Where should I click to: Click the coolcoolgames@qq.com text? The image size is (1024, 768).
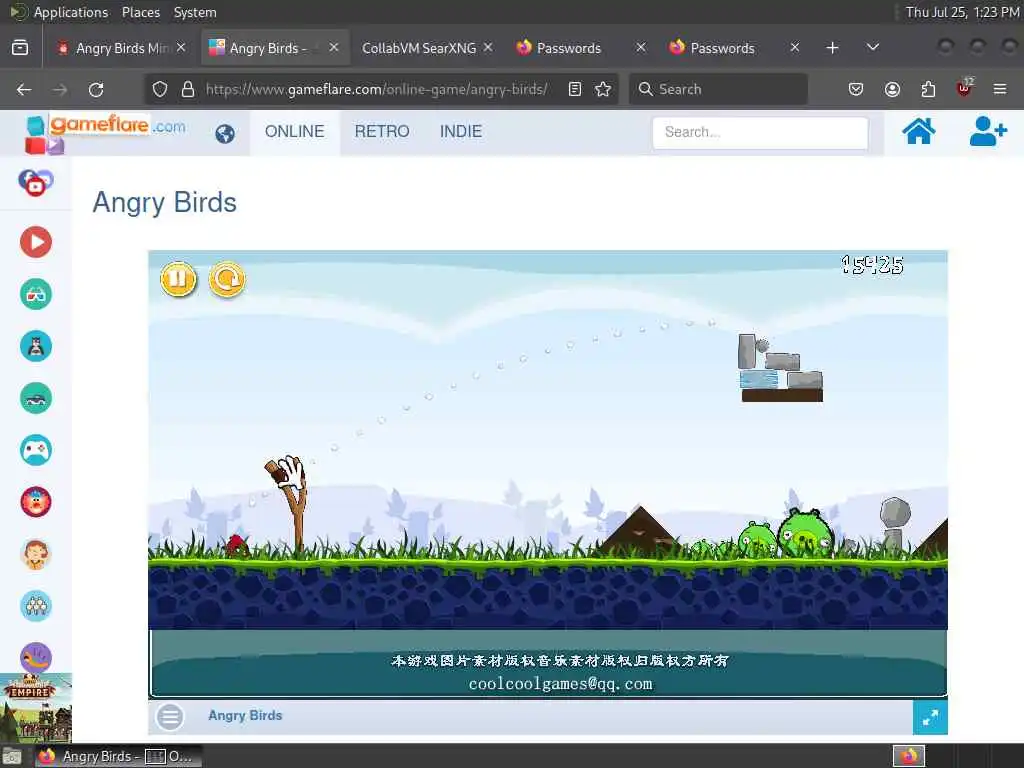(560, 684)
